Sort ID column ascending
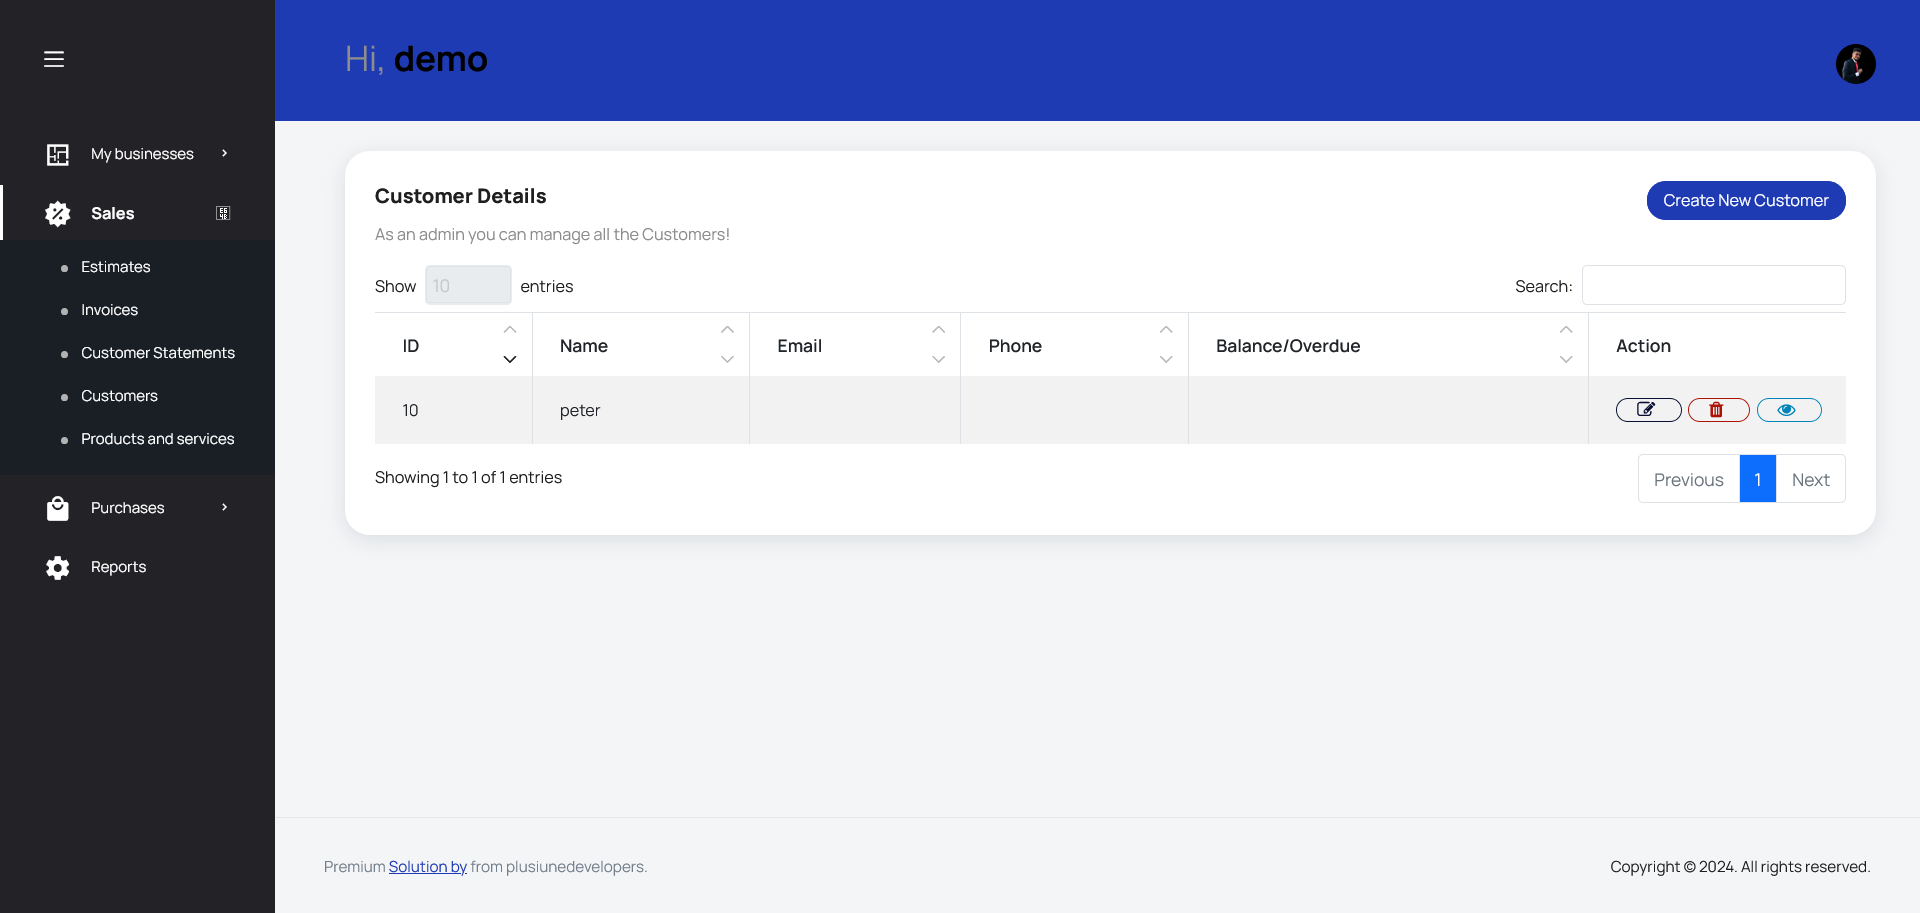 click(510, 330)
